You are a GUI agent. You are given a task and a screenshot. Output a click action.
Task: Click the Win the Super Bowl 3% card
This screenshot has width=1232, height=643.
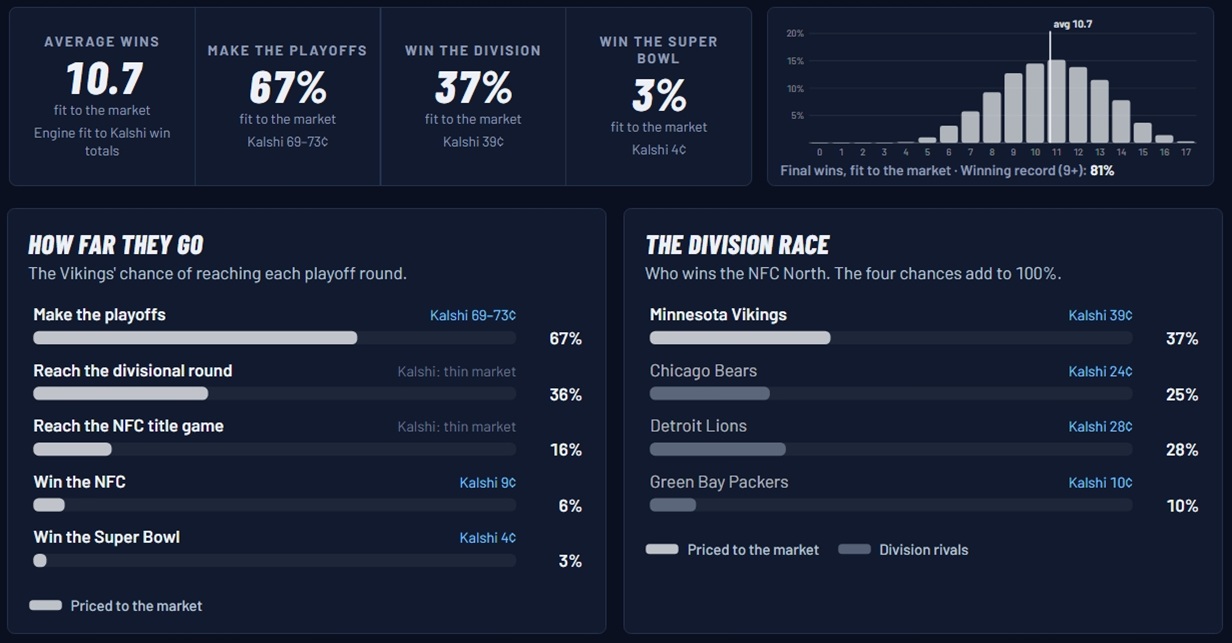[x=659, y=96]
